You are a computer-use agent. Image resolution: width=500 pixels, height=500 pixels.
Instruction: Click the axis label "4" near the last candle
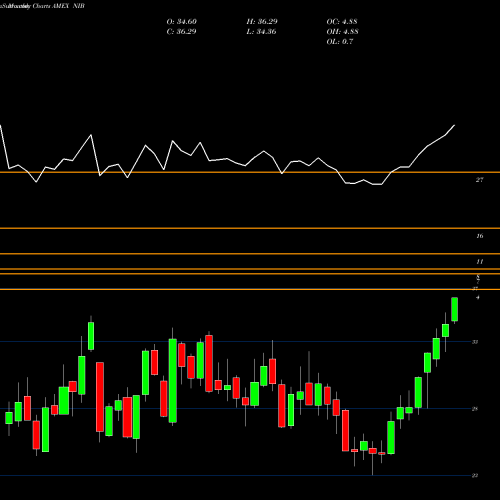[x=478, y=297]
